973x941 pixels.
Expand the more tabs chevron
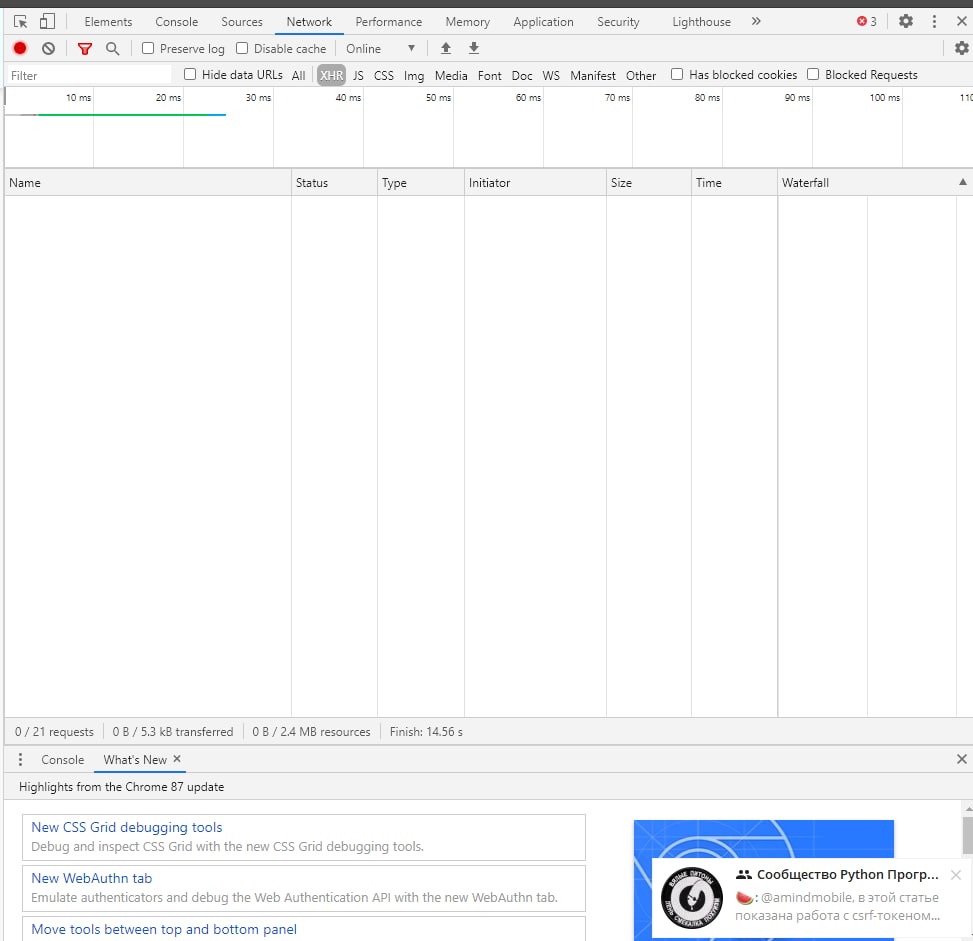coord(756,21)
